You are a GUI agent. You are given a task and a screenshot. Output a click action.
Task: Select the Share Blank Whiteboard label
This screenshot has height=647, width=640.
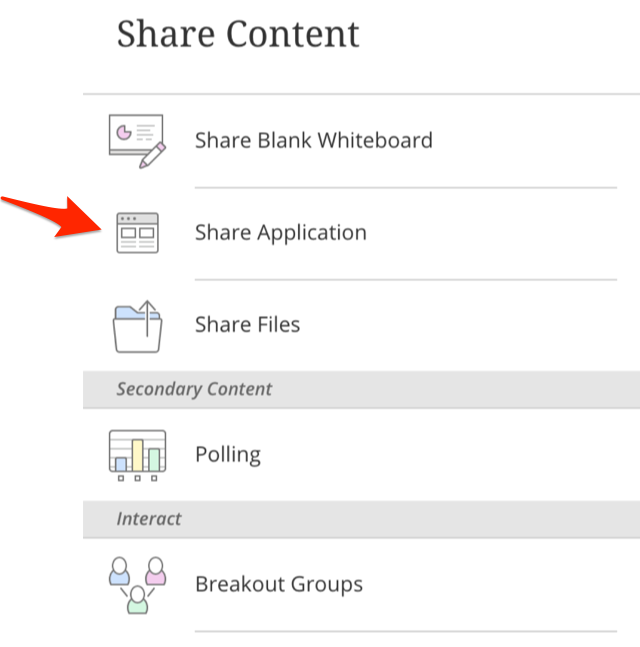tap(314, 140)
